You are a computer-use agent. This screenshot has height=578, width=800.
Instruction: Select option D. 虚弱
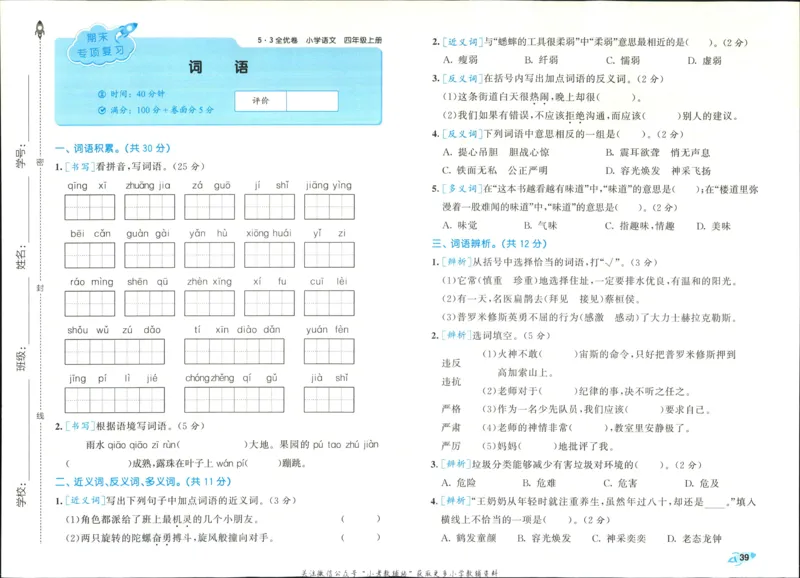tap(704, 61)
